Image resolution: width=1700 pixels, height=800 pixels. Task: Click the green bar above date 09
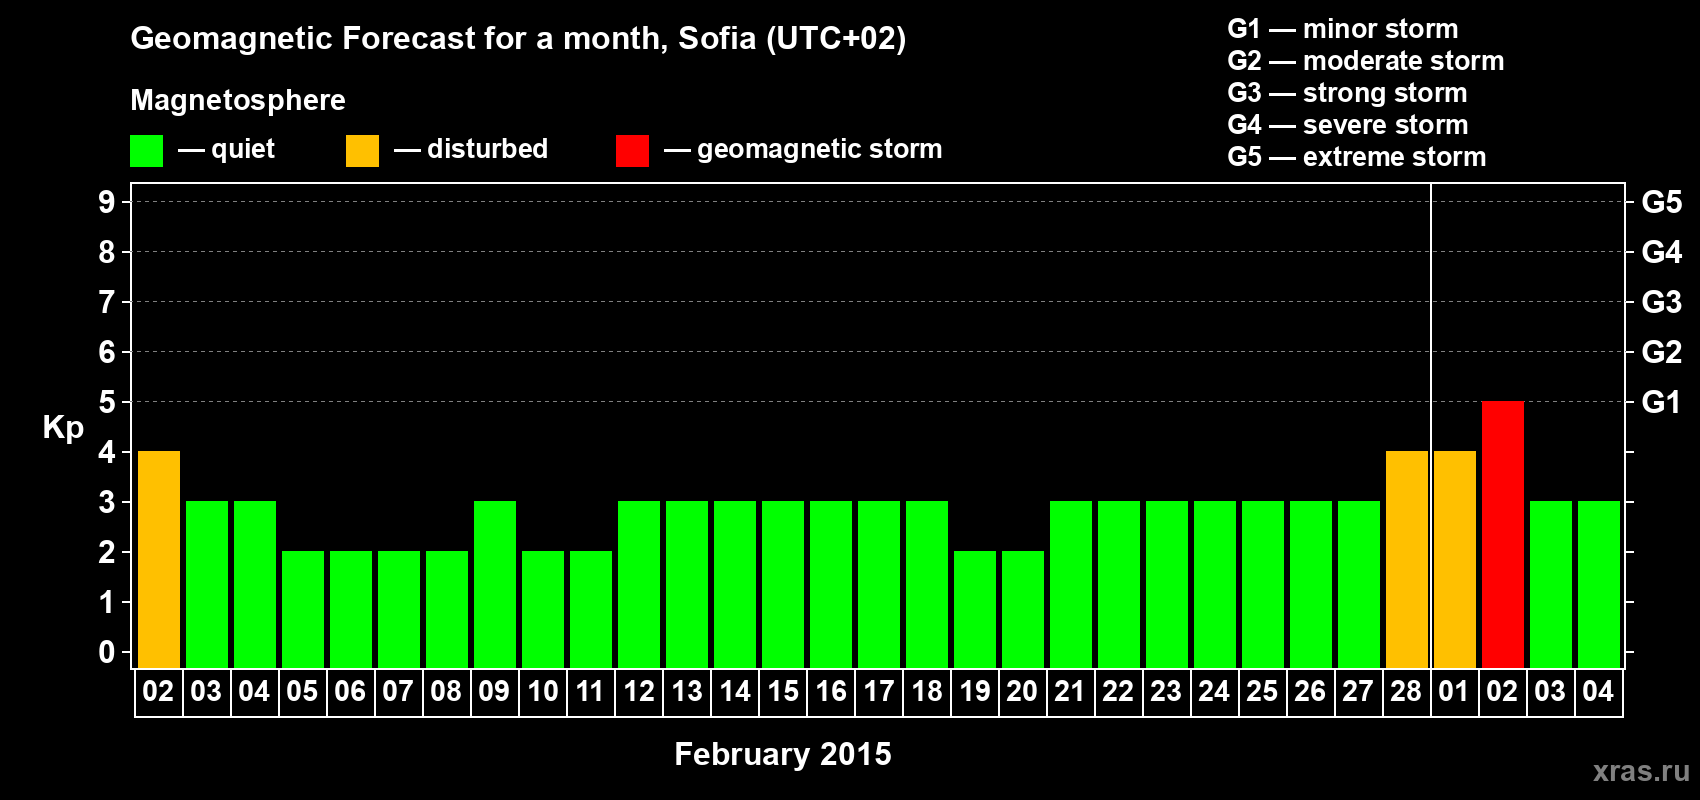(494, 584)
